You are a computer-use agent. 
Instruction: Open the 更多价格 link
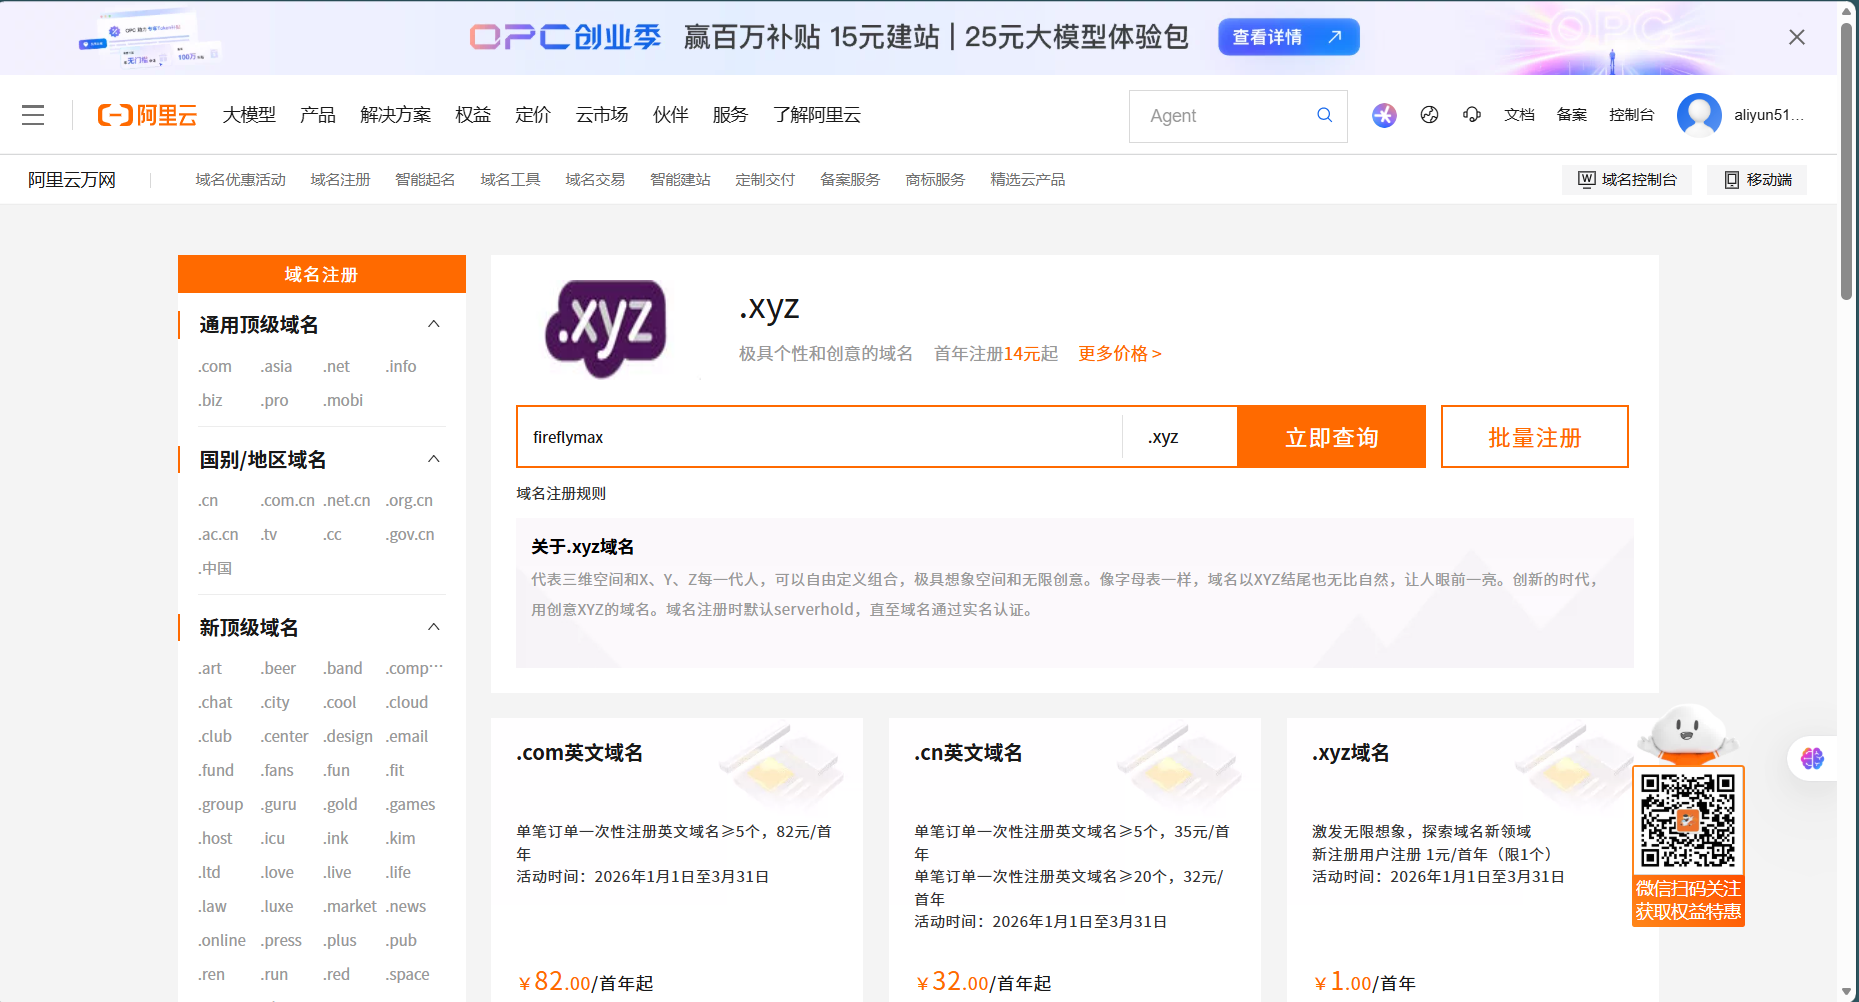click(x=1120, y=354)
